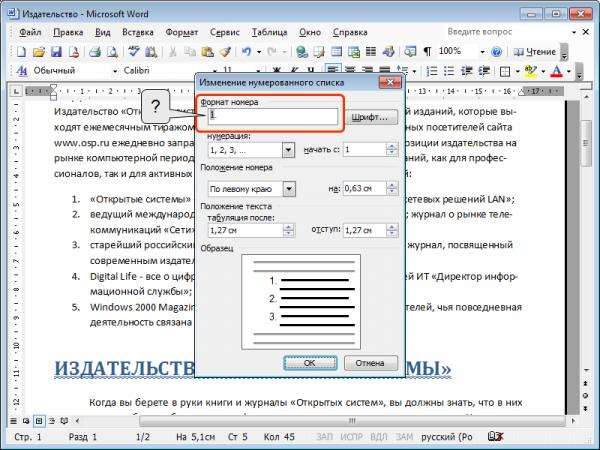Adjust the 'отступ: 1,27 см' spinner

coord(392,230)
